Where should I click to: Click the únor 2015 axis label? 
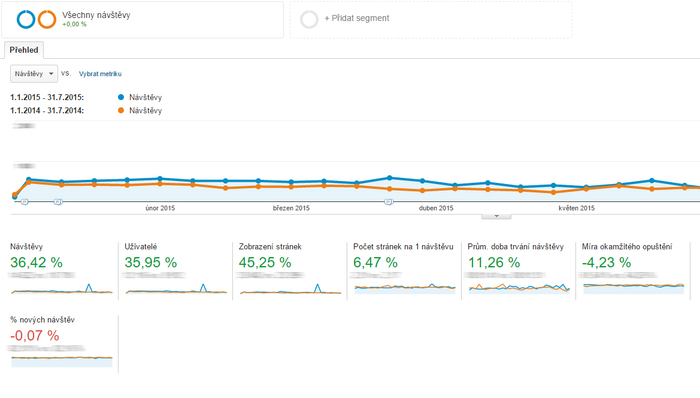pos(160,208)
